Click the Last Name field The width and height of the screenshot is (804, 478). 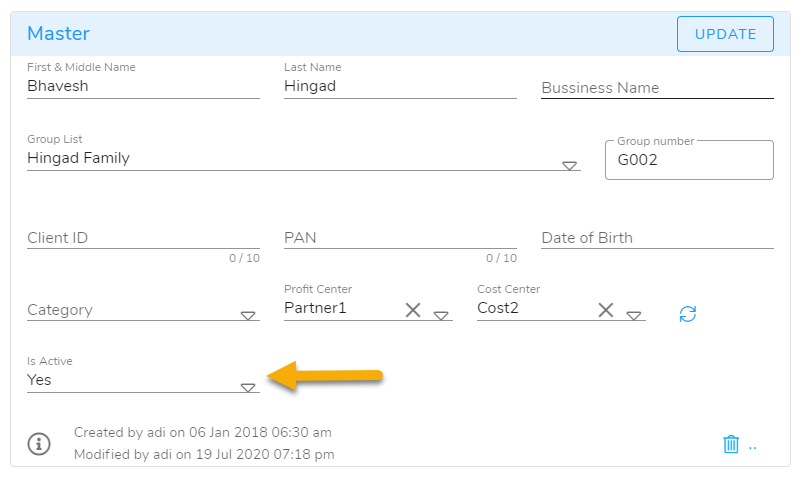(x=399, y=86)
